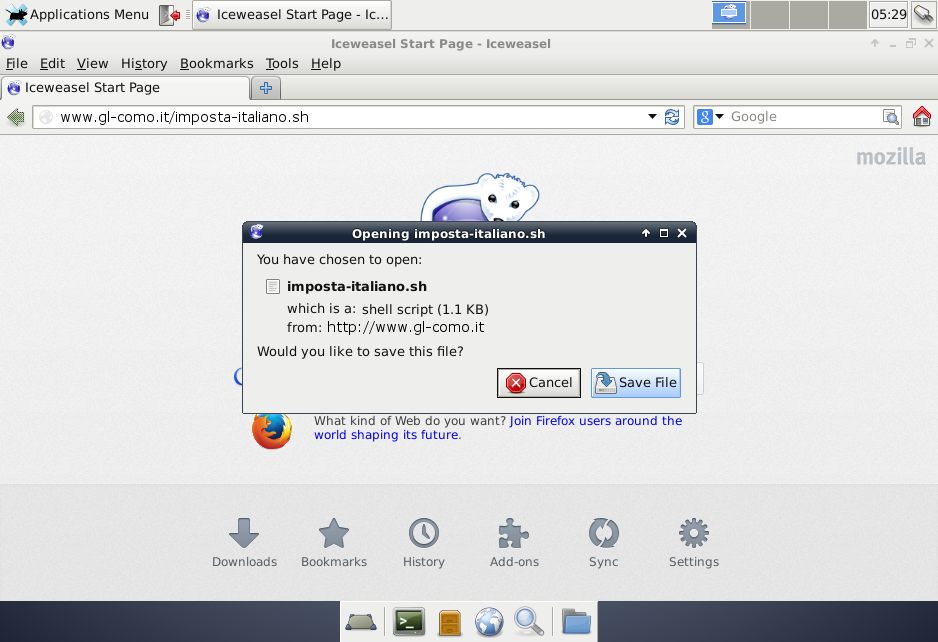938x642 pixels.
Task: Open the View menu
Action: click(x=92, y=63)
